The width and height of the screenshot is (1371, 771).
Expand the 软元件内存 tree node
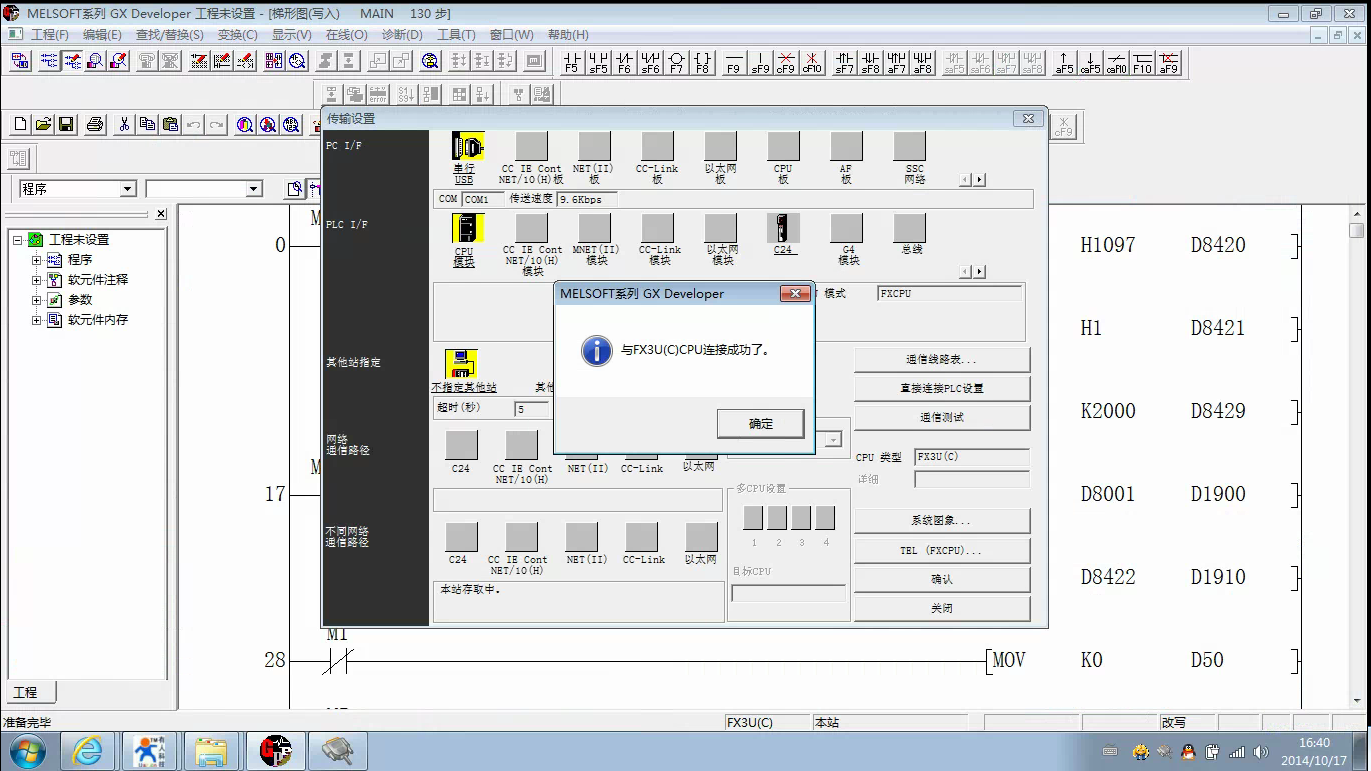coord(37,320)
